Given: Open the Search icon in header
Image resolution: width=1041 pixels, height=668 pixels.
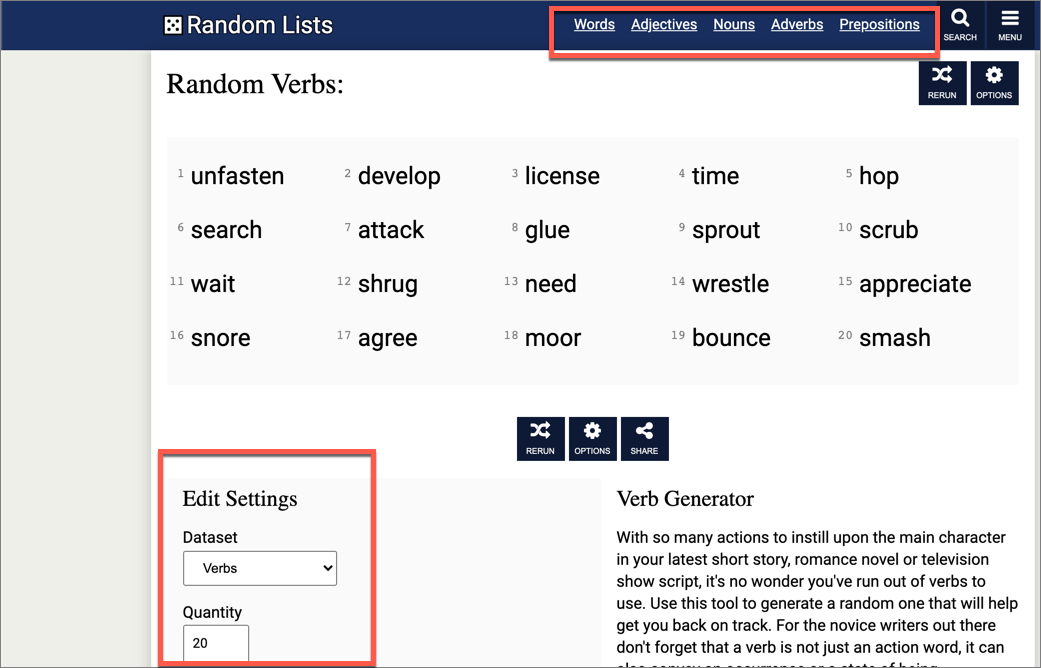Looking at the screenshot, I should 960,25.
